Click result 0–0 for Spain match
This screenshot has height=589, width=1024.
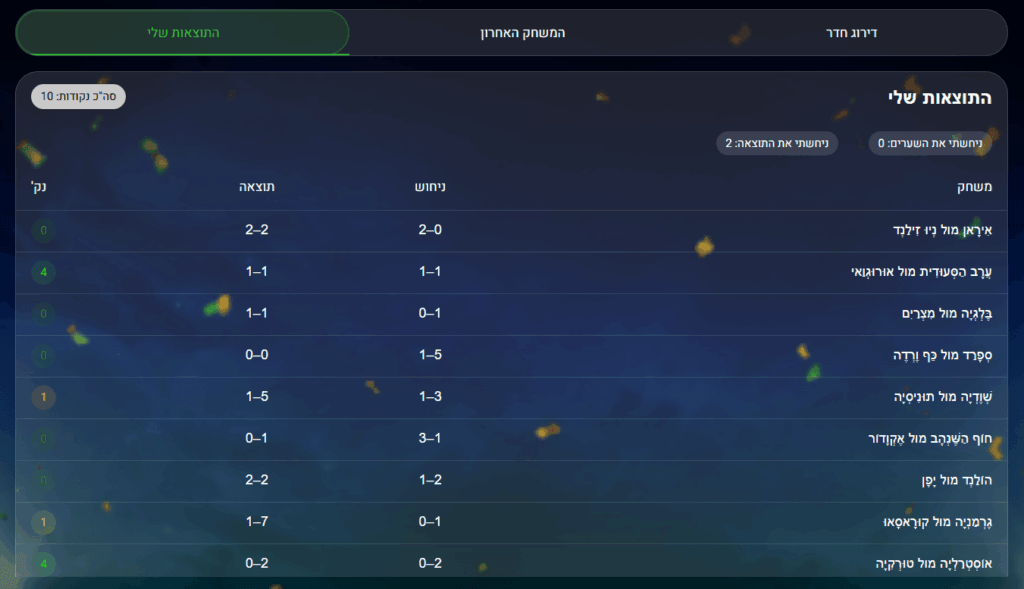click(x=257, y=355)
